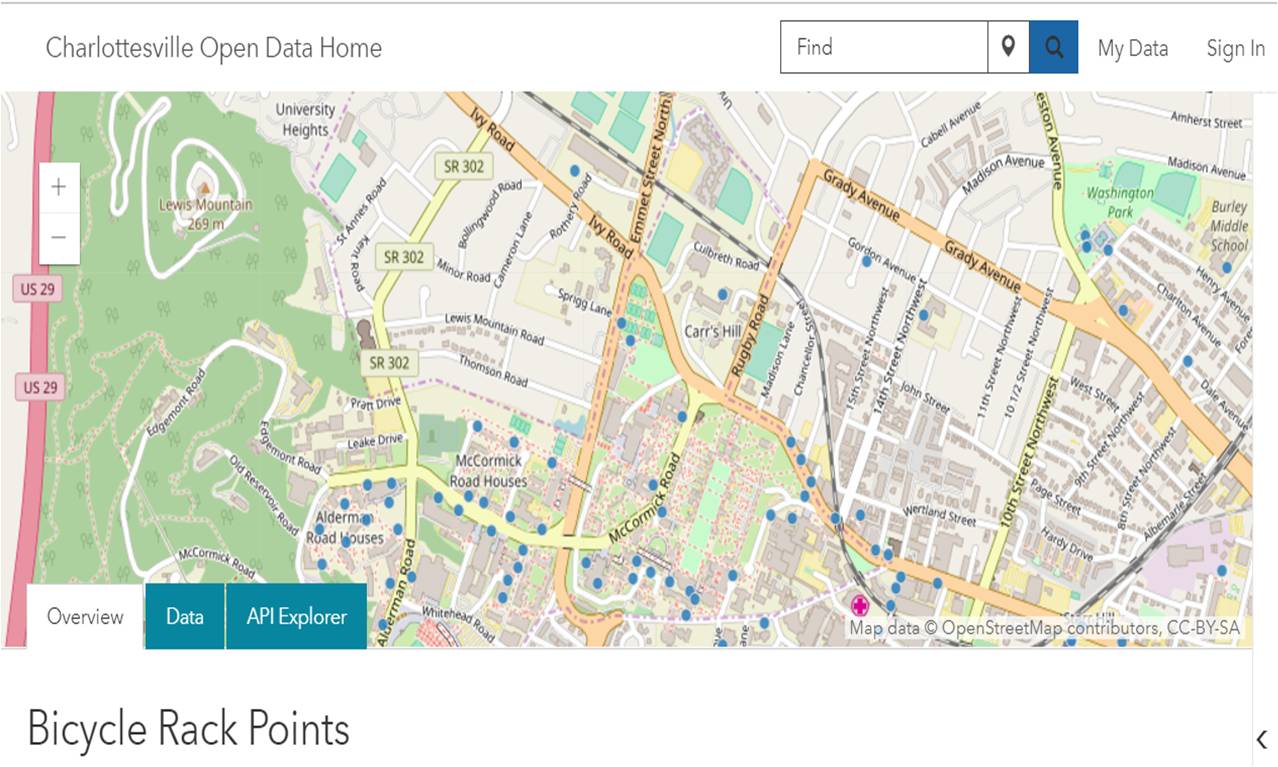The height and width of the screenshot is (767, 1278).
Task: Click the Sign In link
Action: pos(1235,48)
